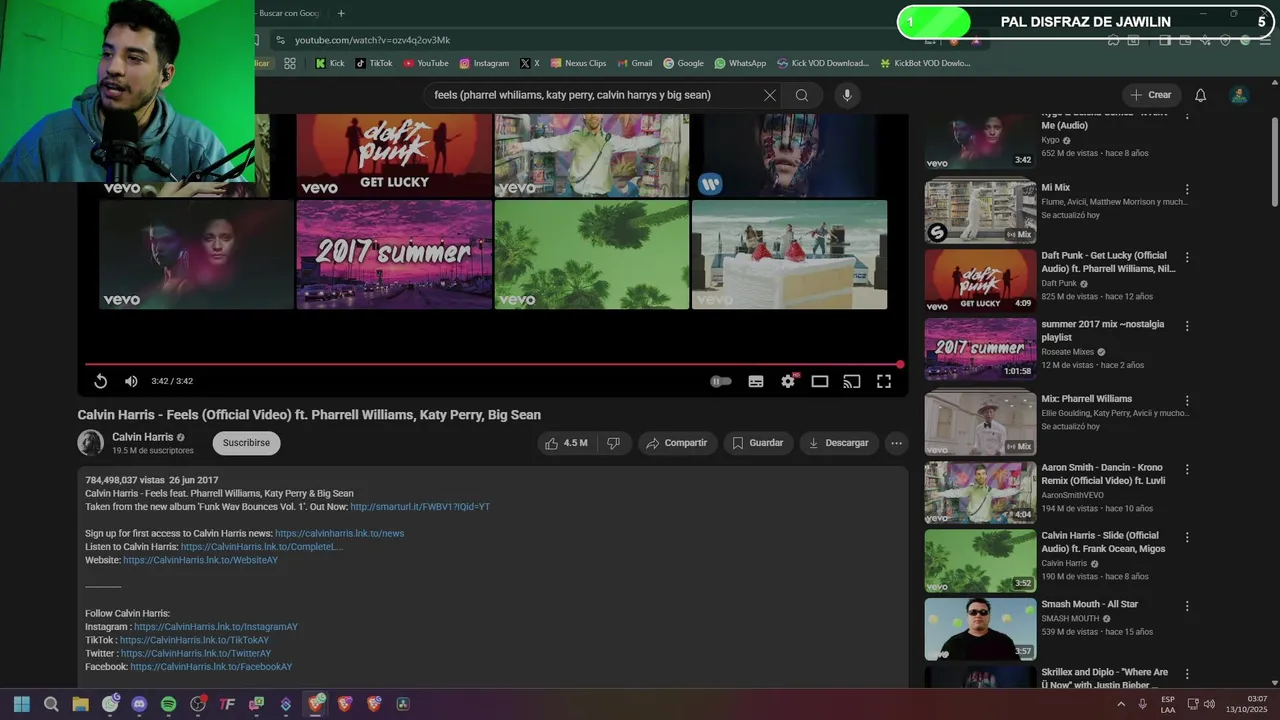Open the KickBot VOD Downloader bookmark
This screenshot has height=720, width=1280.
[x=925, y=63]
